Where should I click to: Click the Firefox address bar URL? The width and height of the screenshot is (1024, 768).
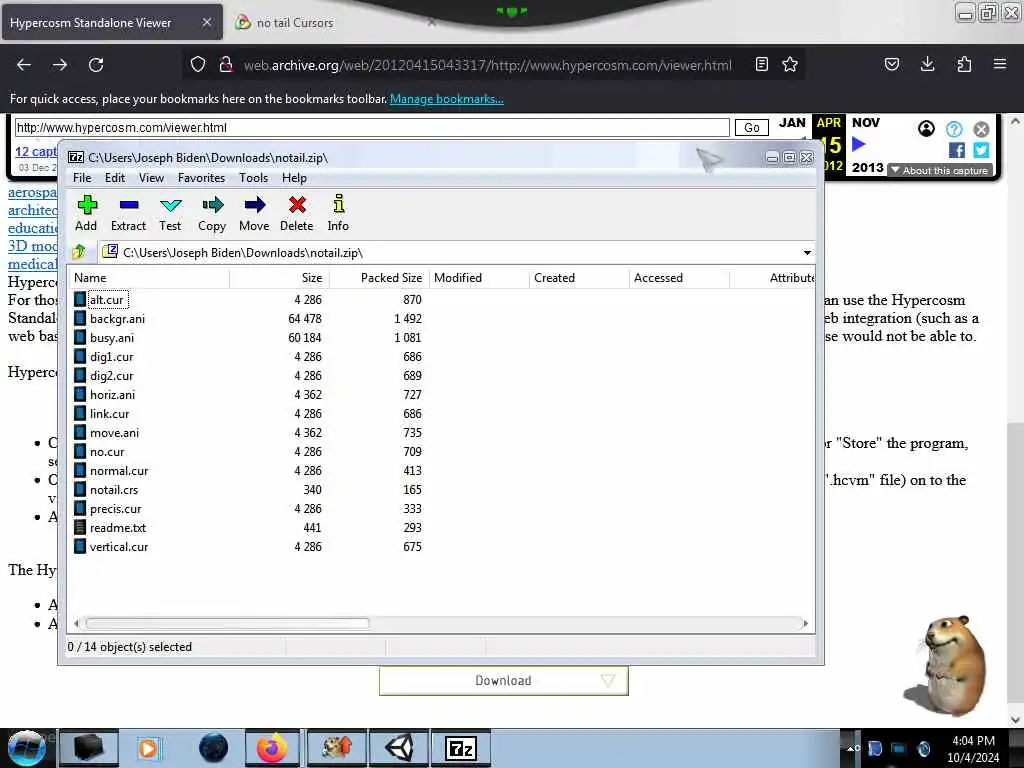pyautogui.click(x=487, y=65)
